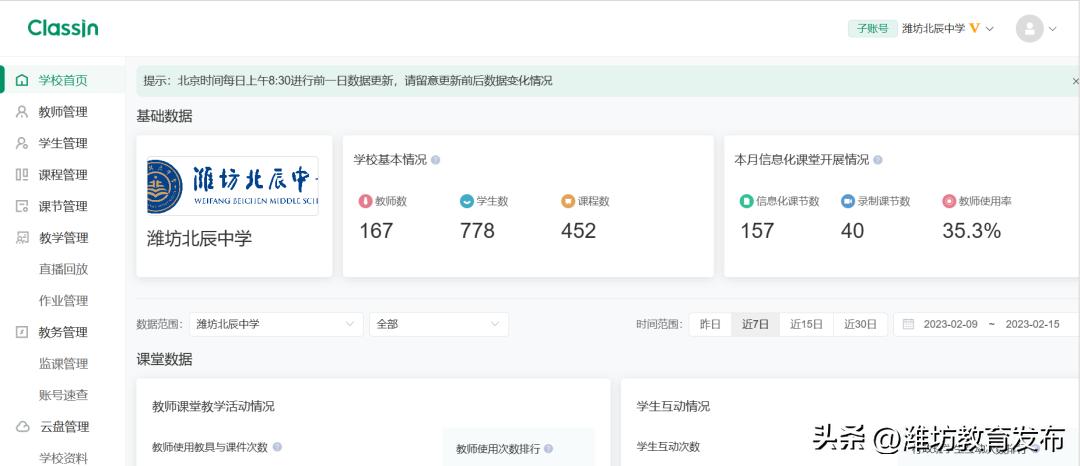
Task: Click the green 信息化课节数 icon
Action: pos(747,202)
